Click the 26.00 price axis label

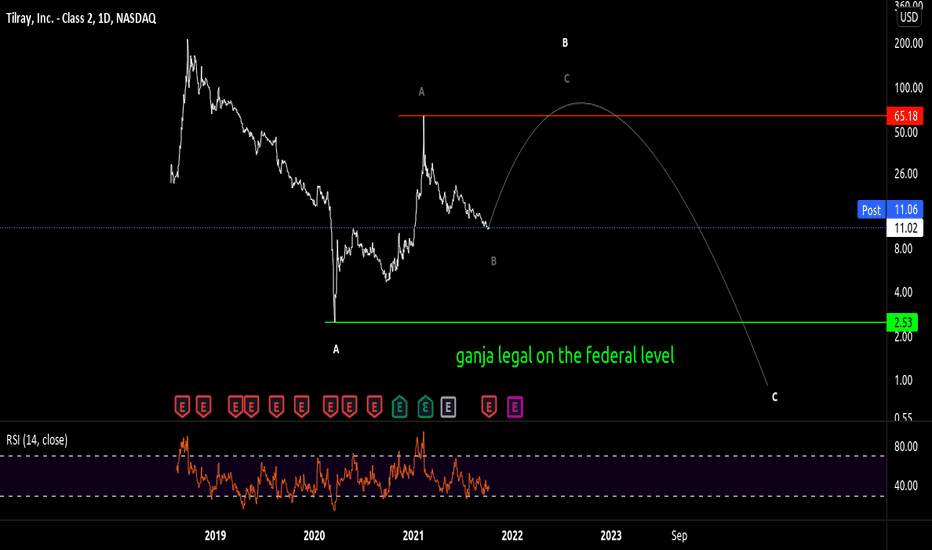point(906,174)
